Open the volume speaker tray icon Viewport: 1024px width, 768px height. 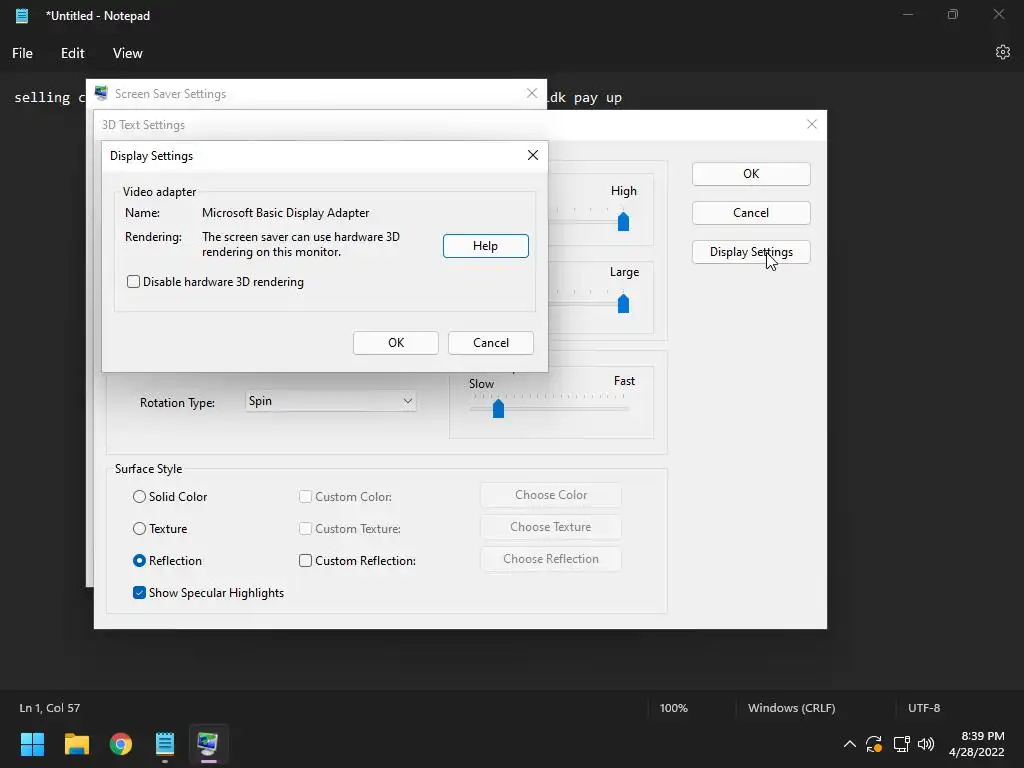click(926, 743)
